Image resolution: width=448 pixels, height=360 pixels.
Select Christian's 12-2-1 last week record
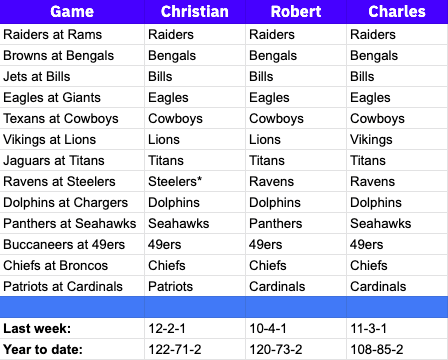pos(195,328)
